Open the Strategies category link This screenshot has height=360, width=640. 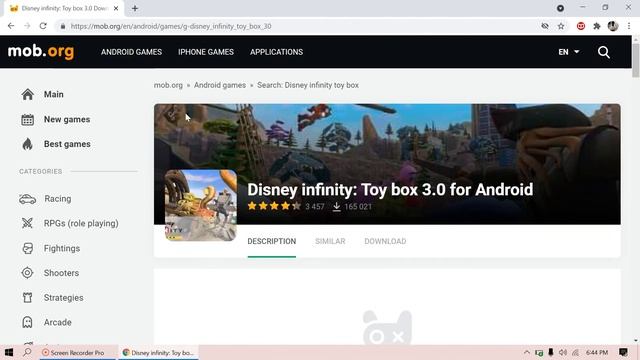[x=64, y=298]
